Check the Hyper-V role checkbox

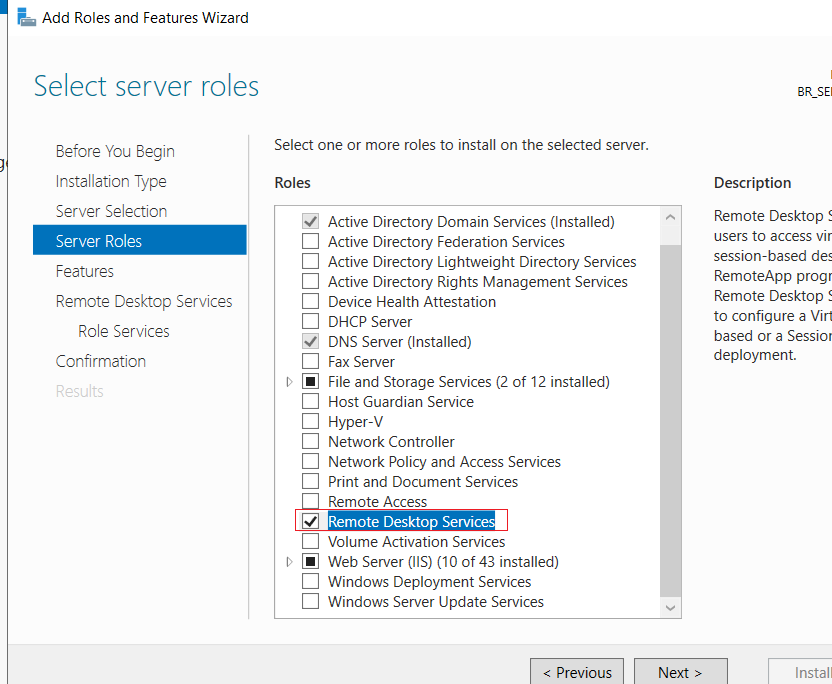(x=310, y=421)
